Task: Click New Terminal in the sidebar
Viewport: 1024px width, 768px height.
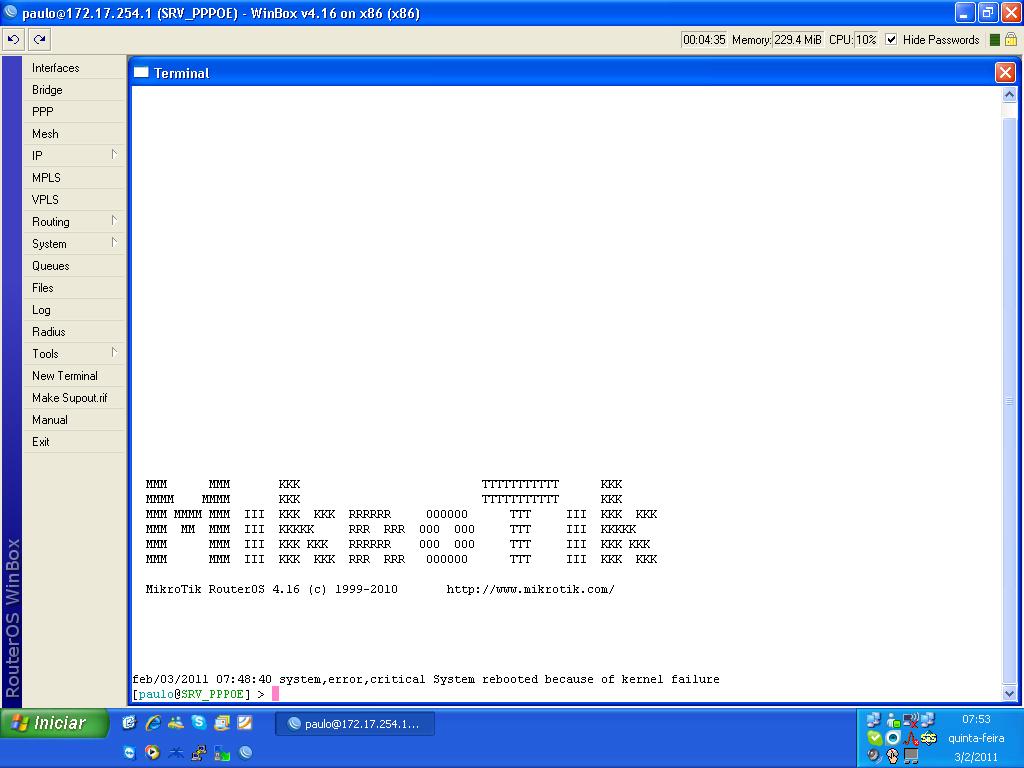Action: pos(73,376)
